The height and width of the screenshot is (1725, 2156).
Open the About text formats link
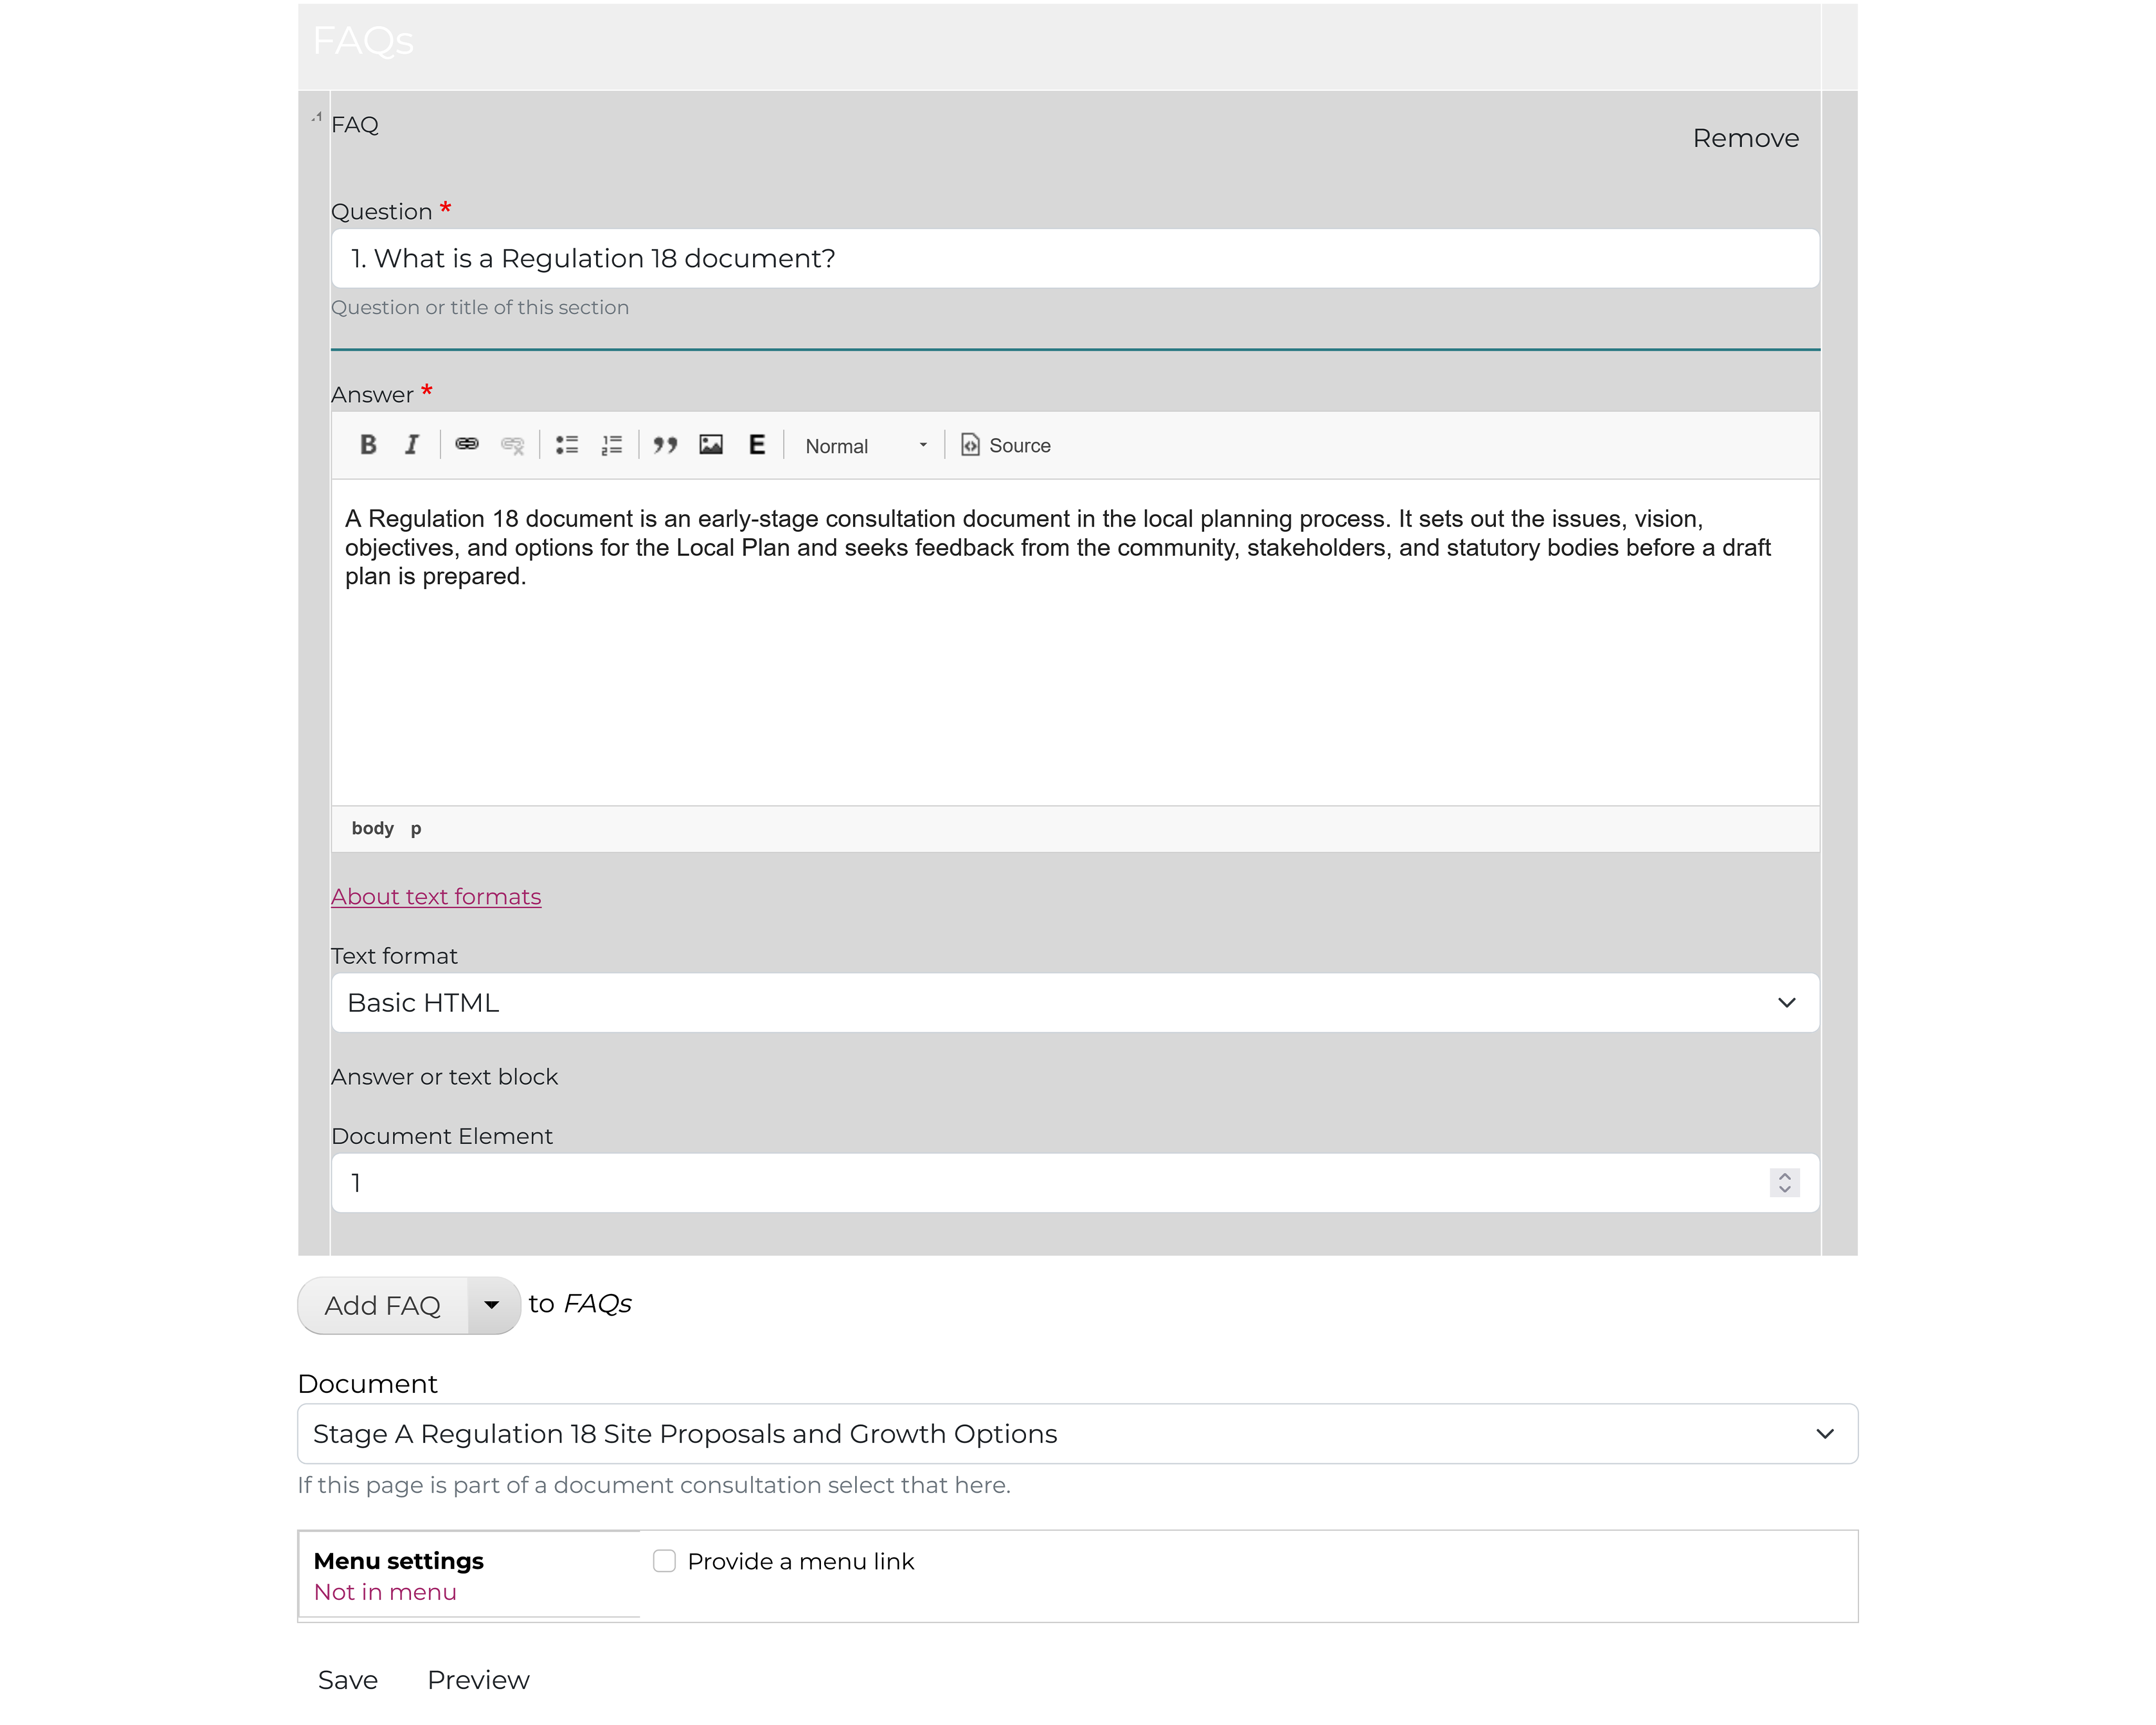click(436, 897)
